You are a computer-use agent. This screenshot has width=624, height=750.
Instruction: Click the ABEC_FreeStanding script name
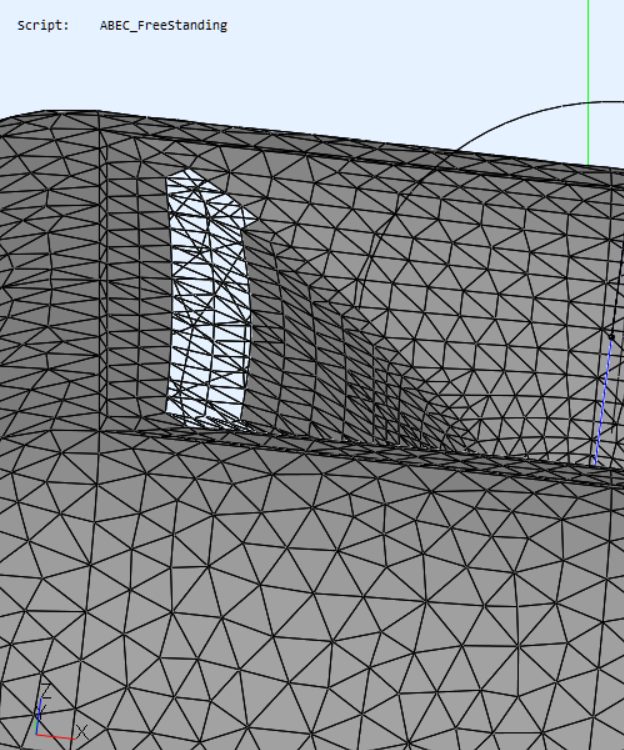[x=164, y=25]
